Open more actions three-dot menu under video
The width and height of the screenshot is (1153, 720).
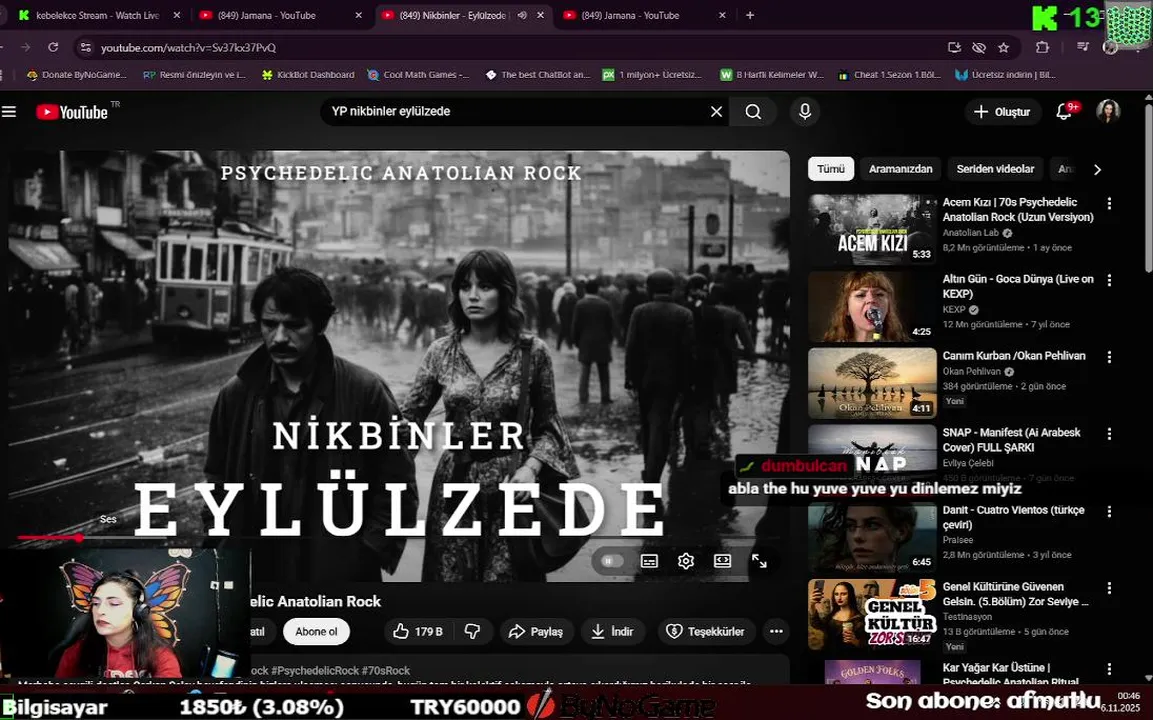(x=777, y=632)
